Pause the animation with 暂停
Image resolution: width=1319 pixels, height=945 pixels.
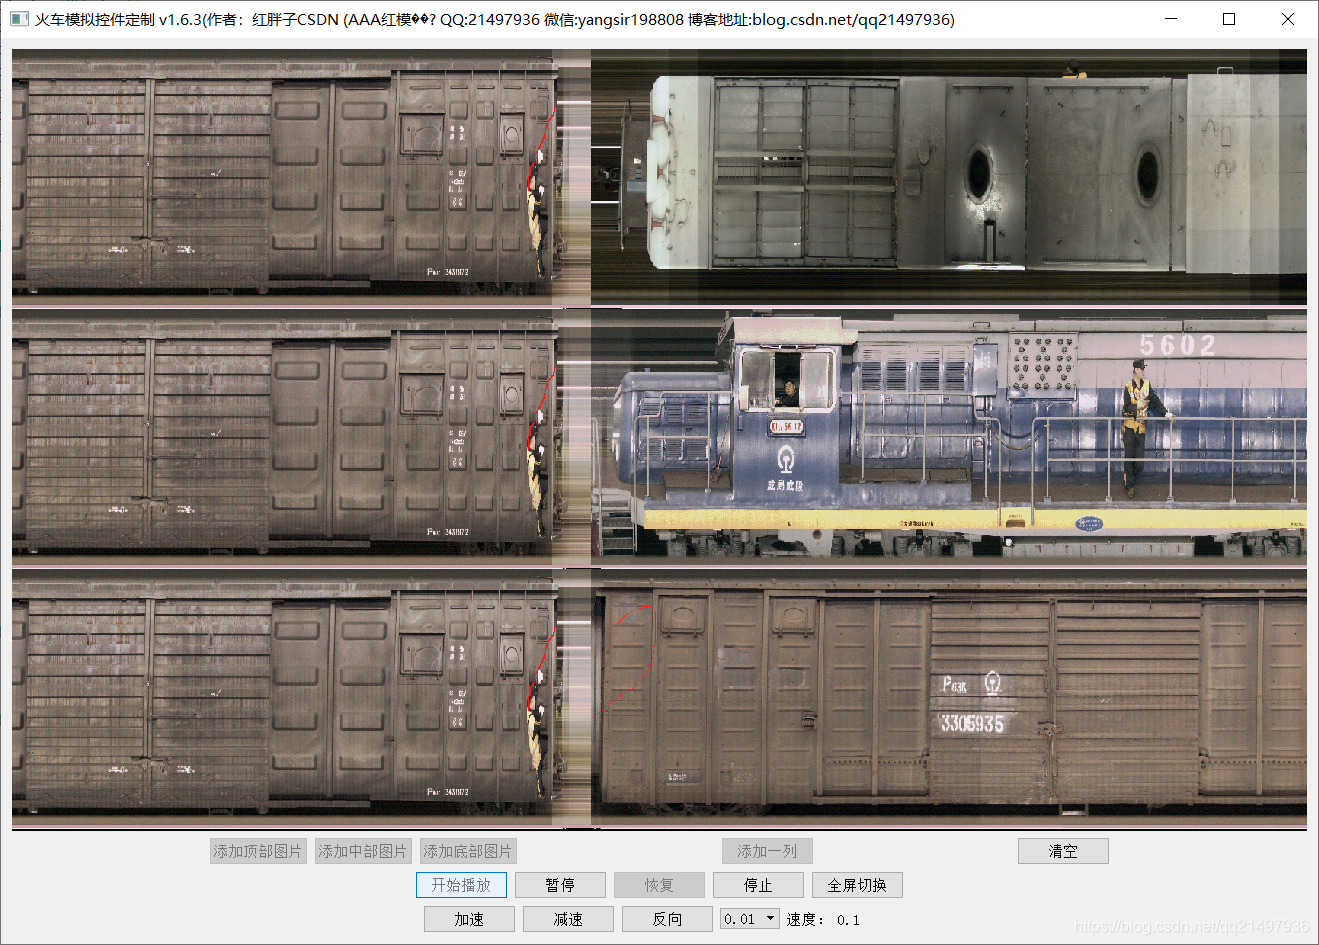click(560, 885)
